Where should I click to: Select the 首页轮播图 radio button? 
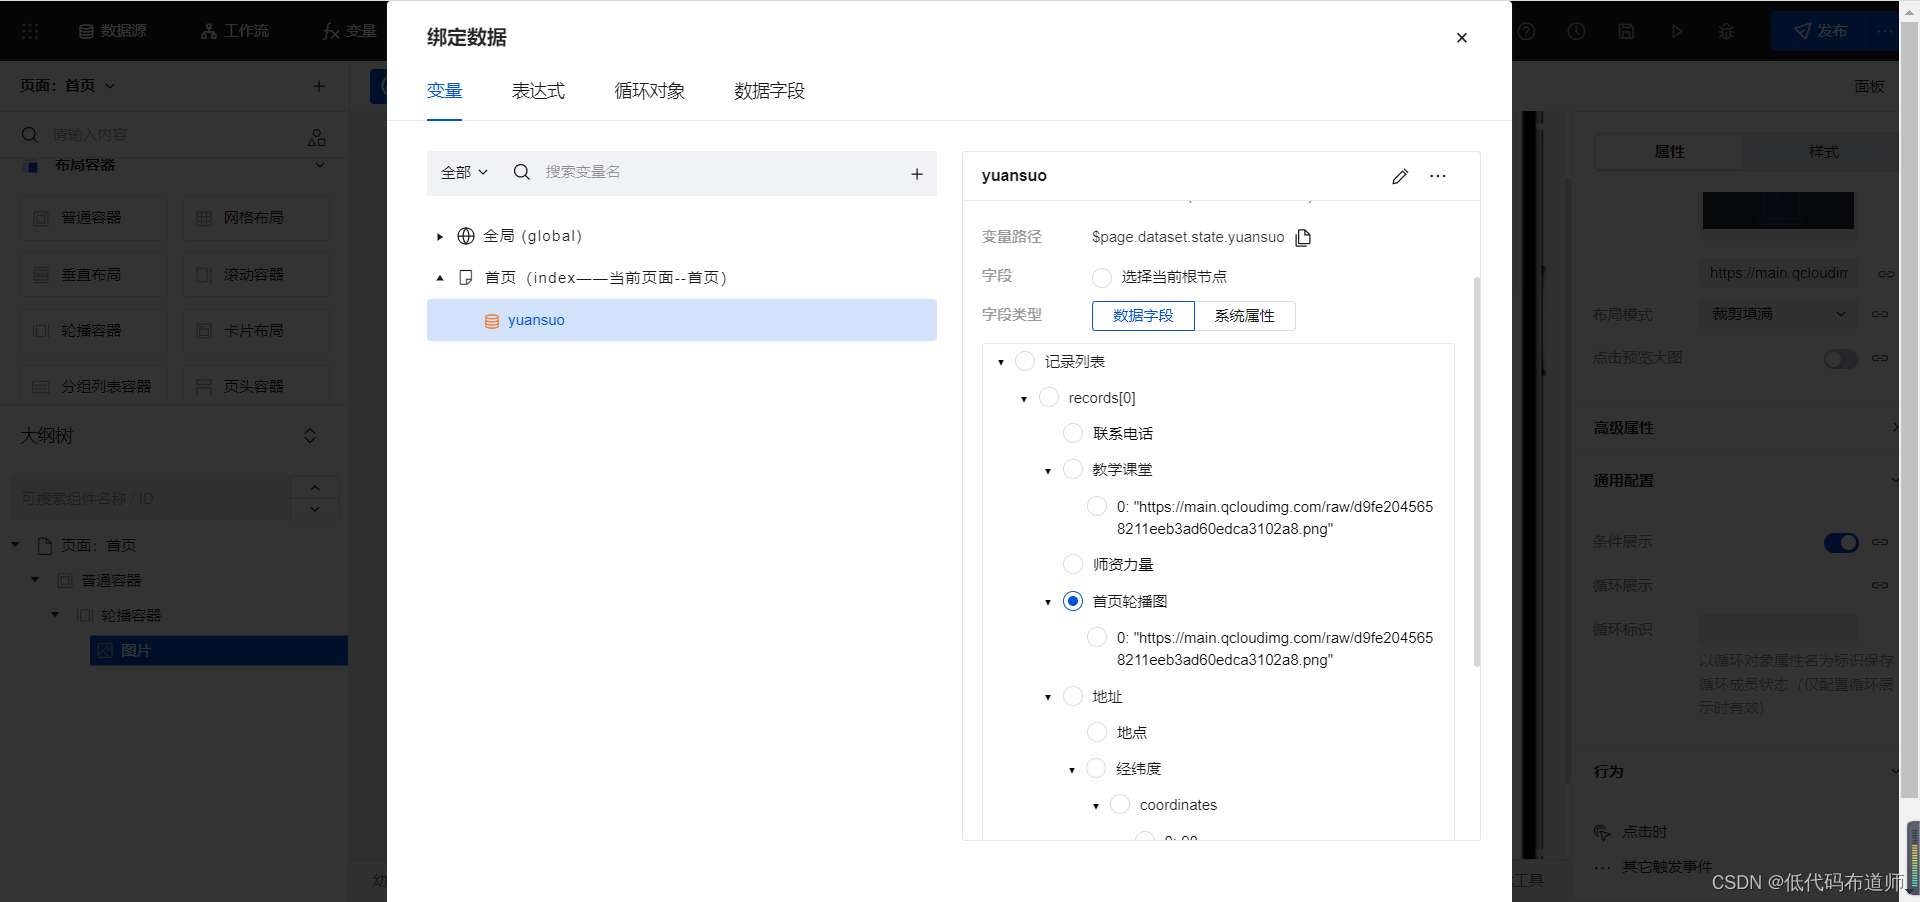[1072, 601]
